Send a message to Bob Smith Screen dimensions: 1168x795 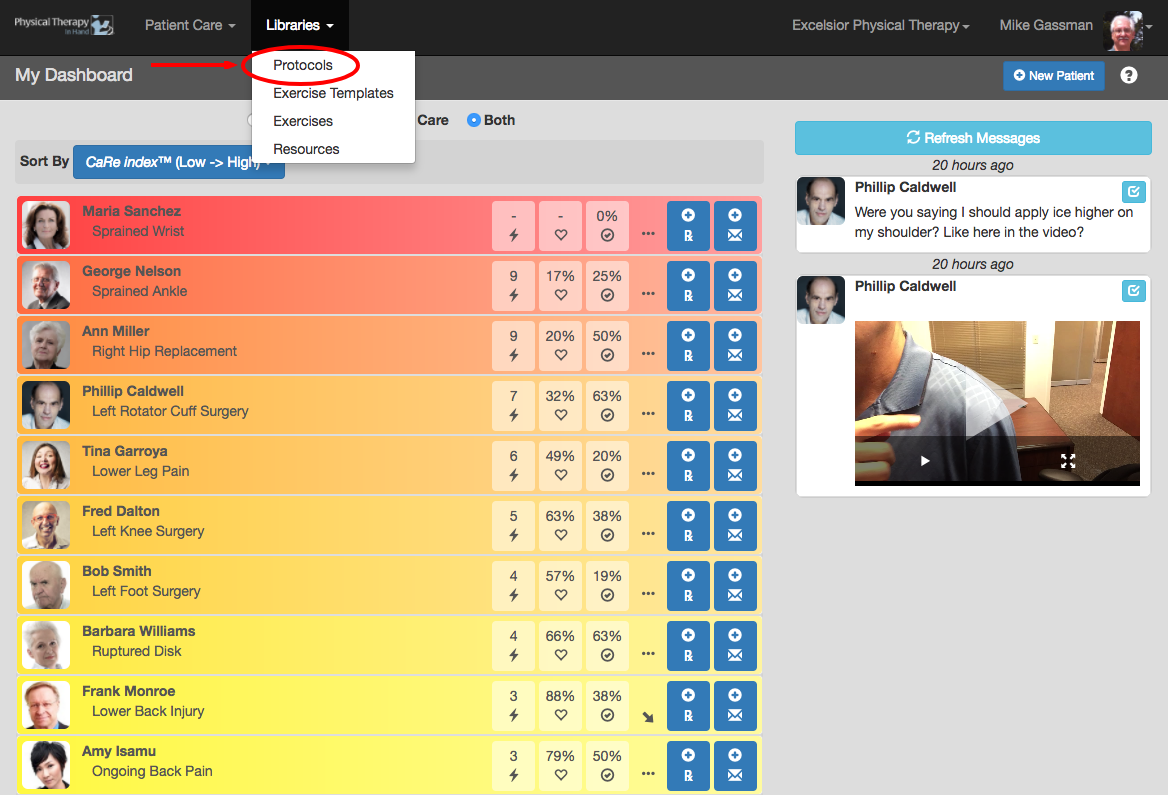[x=735, y=586]
